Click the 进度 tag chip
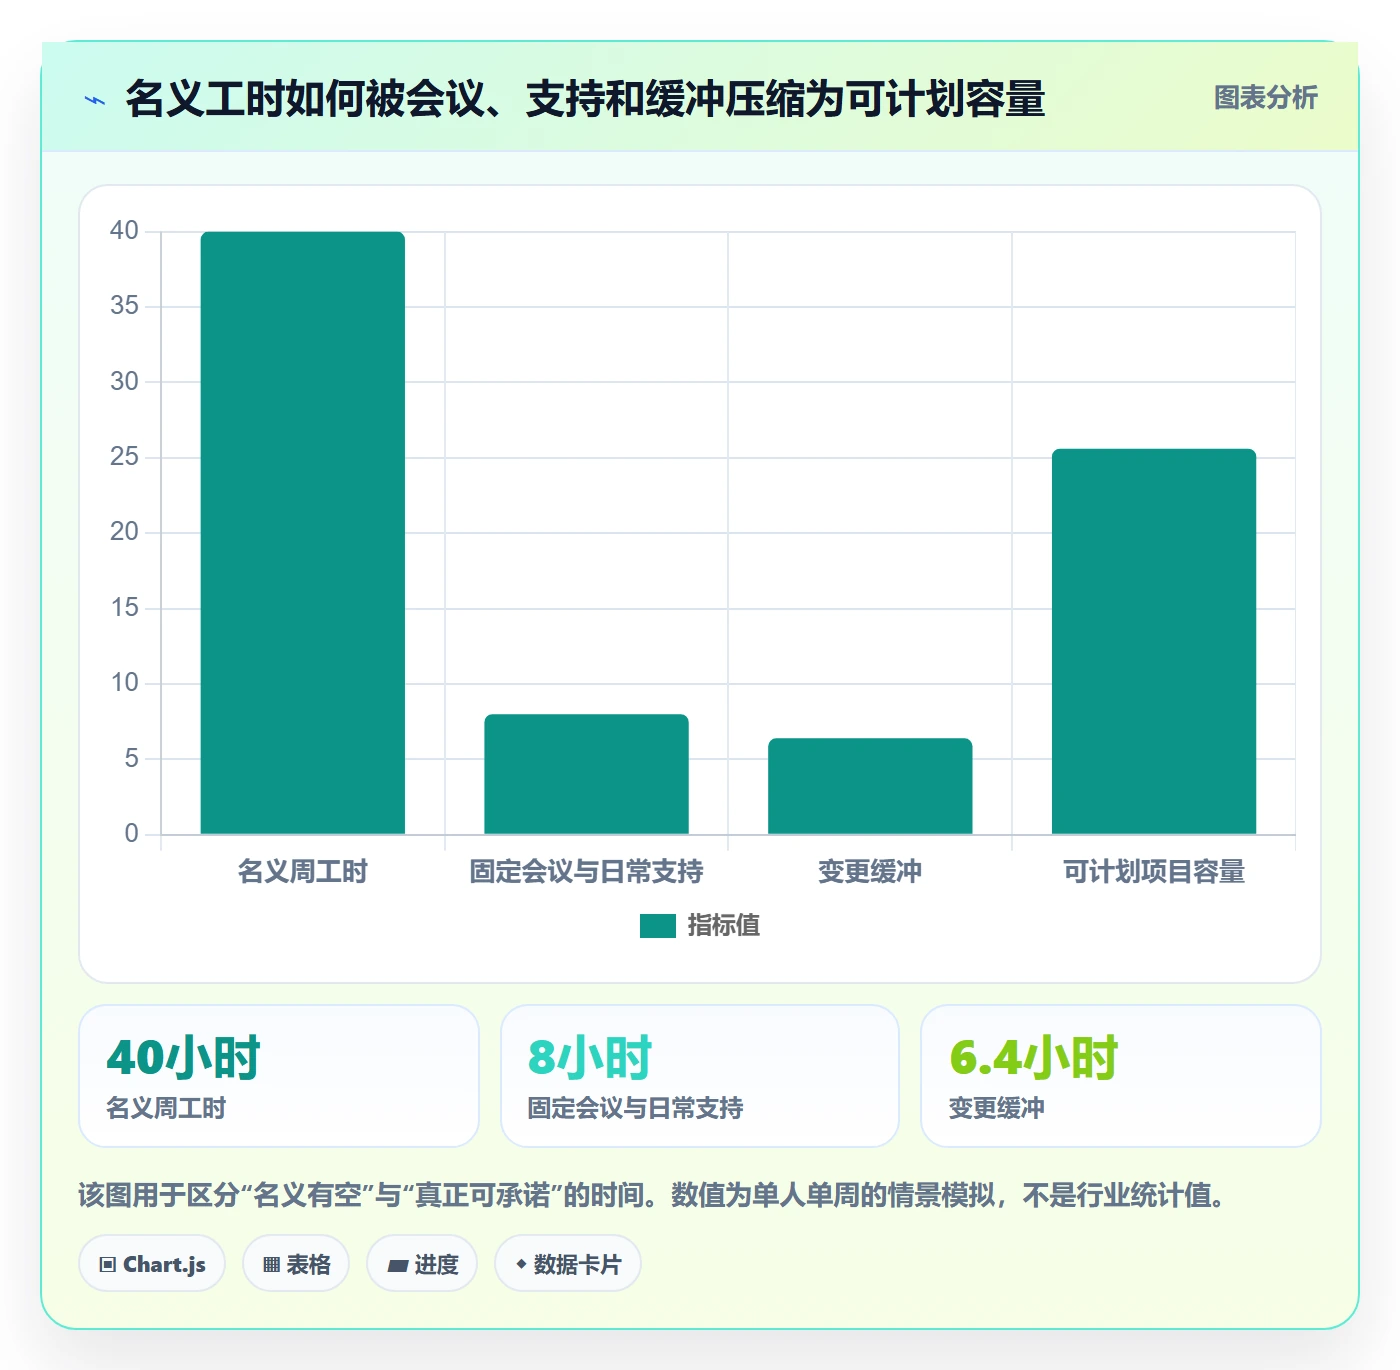1400x1370 pixels. point(422,1264)
